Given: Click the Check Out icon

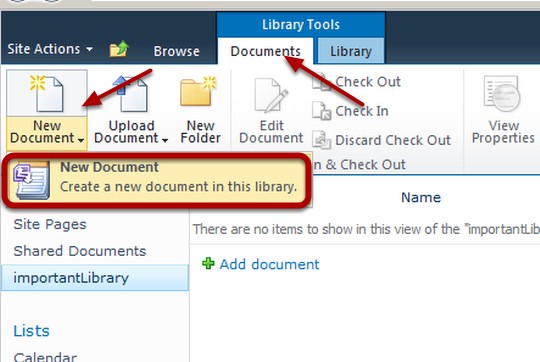Looking at the screenshot, I should point(321,82).
